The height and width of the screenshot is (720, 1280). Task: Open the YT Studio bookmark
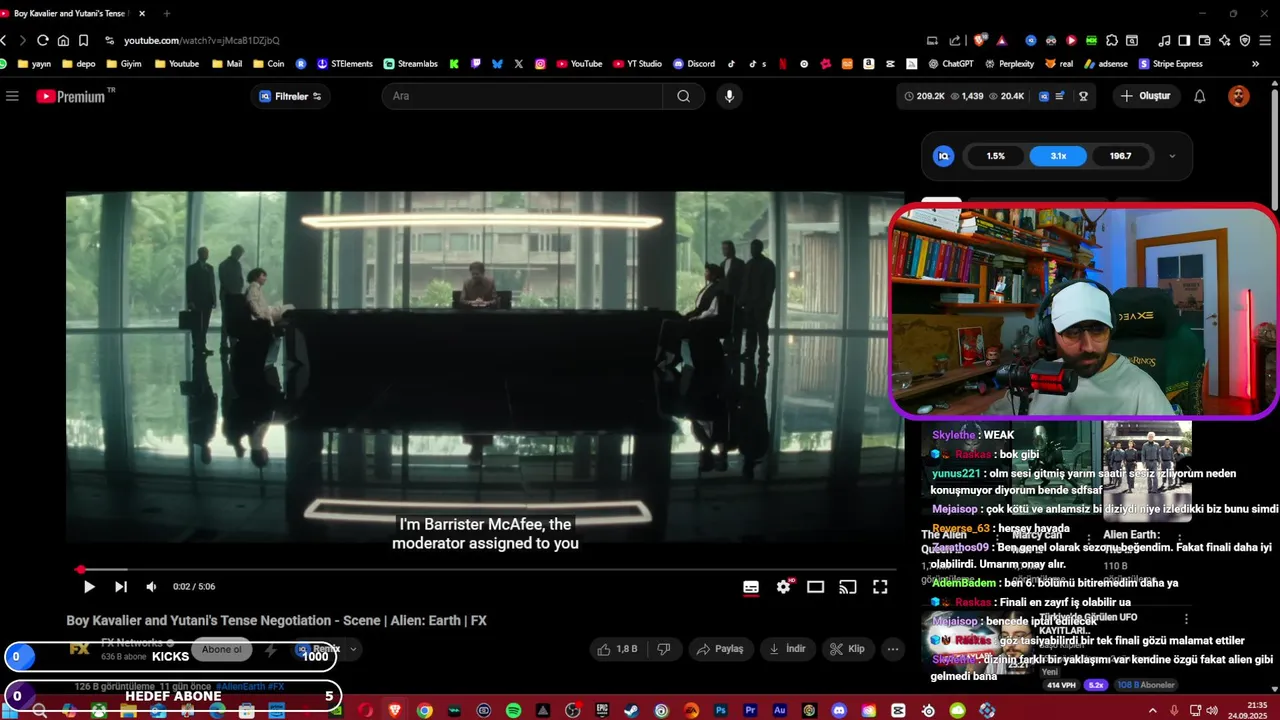click(636, 64)
